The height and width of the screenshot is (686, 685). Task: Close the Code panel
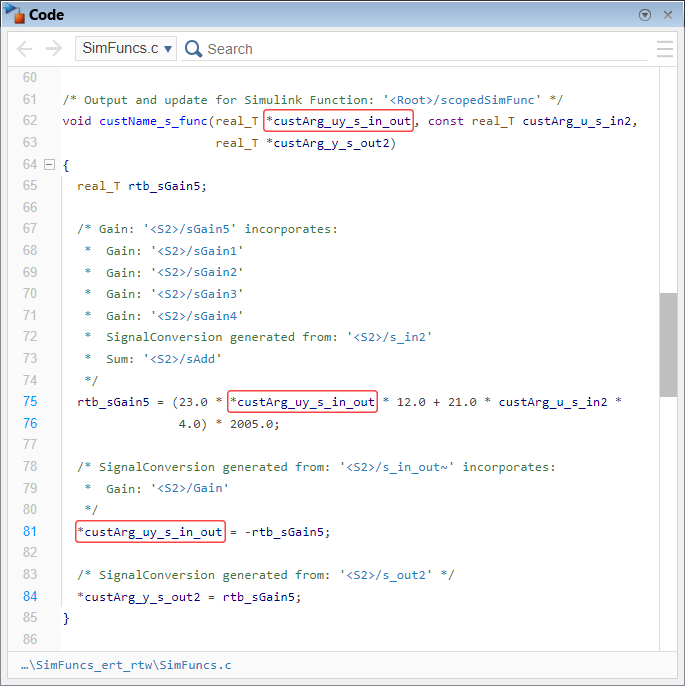pyautogui.click(x=668, y=15)
